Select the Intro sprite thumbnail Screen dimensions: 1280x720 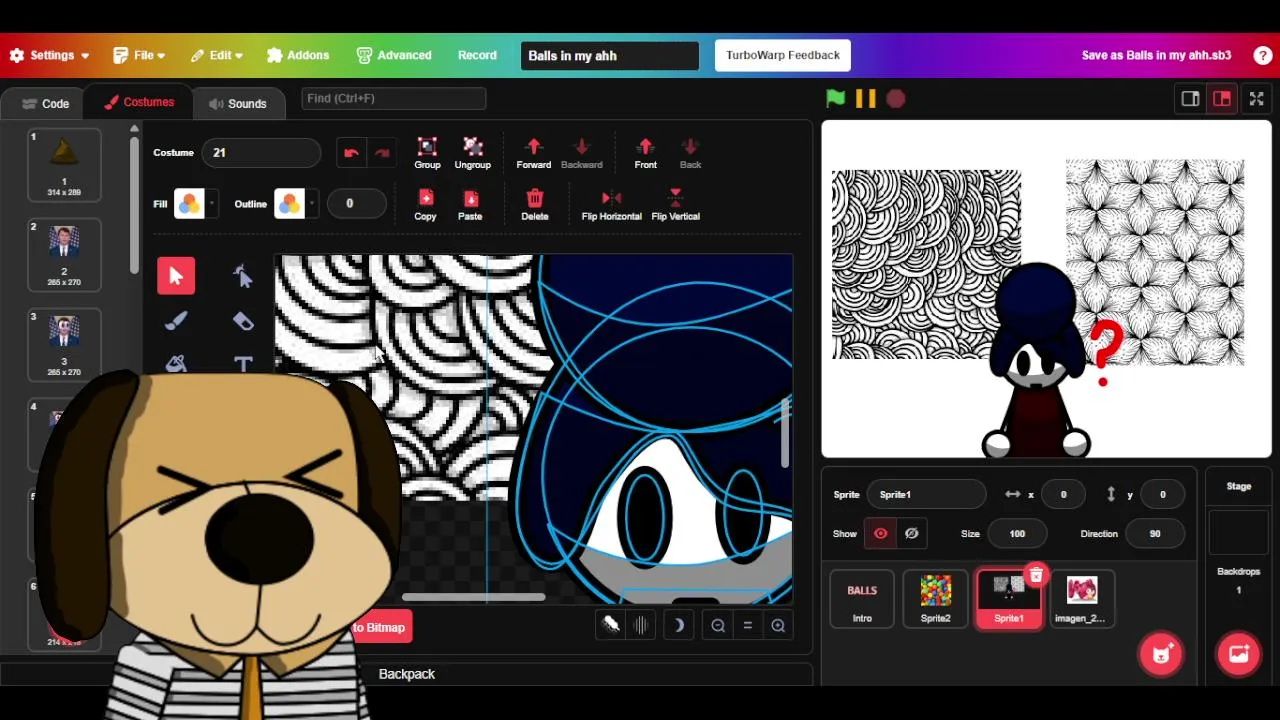point(862,598)
